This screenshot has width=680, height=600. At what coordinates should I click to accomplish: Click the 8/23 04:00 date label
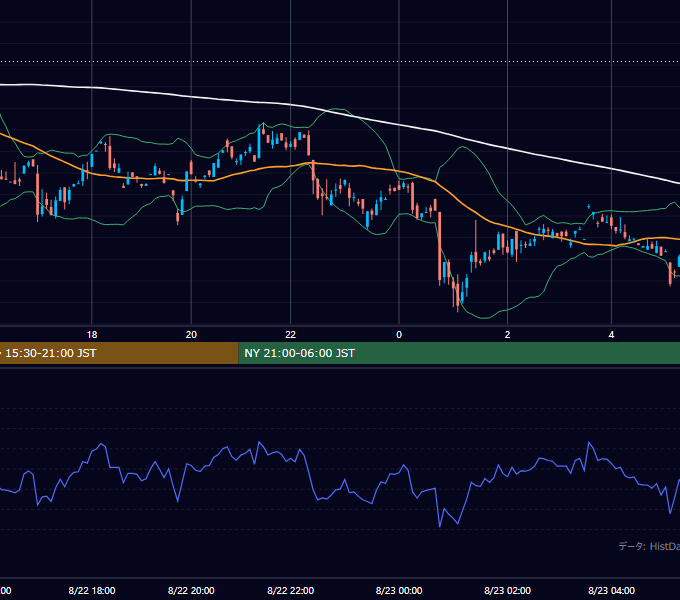(x=611, y=590)
